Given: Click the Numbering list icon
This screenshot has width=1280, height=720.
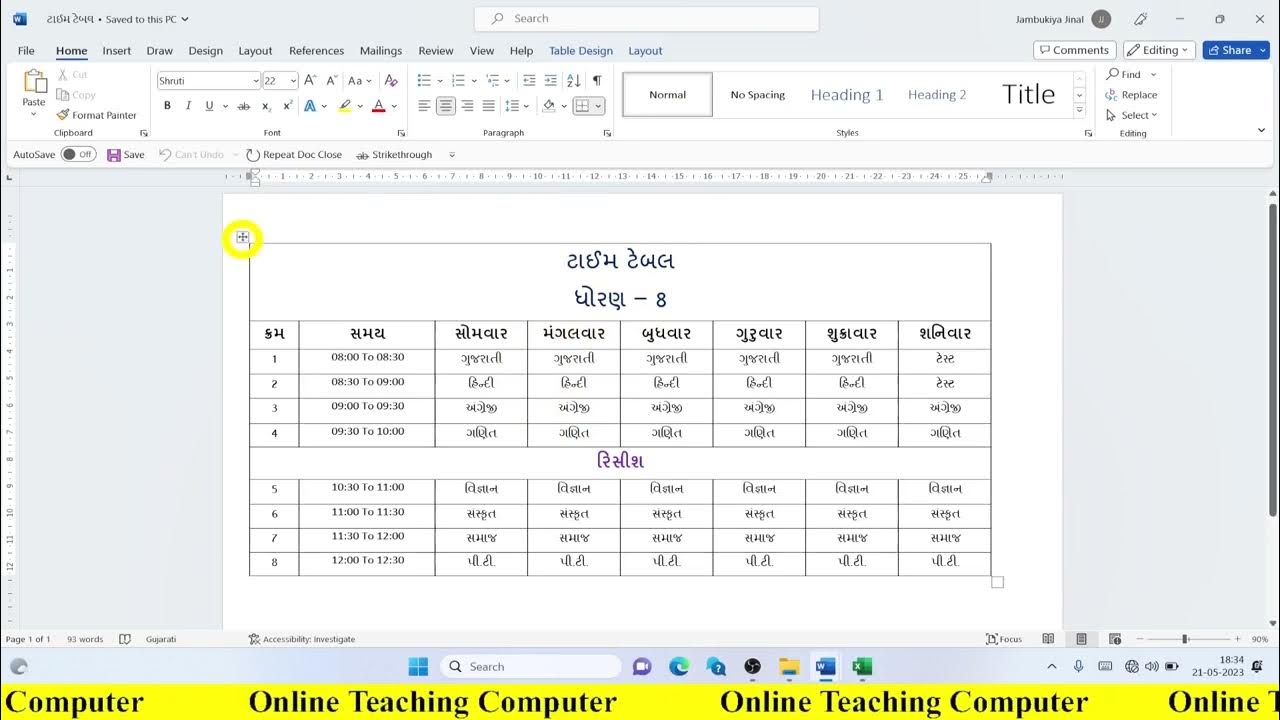Looking at the screenshot, I should click(458, 80).
